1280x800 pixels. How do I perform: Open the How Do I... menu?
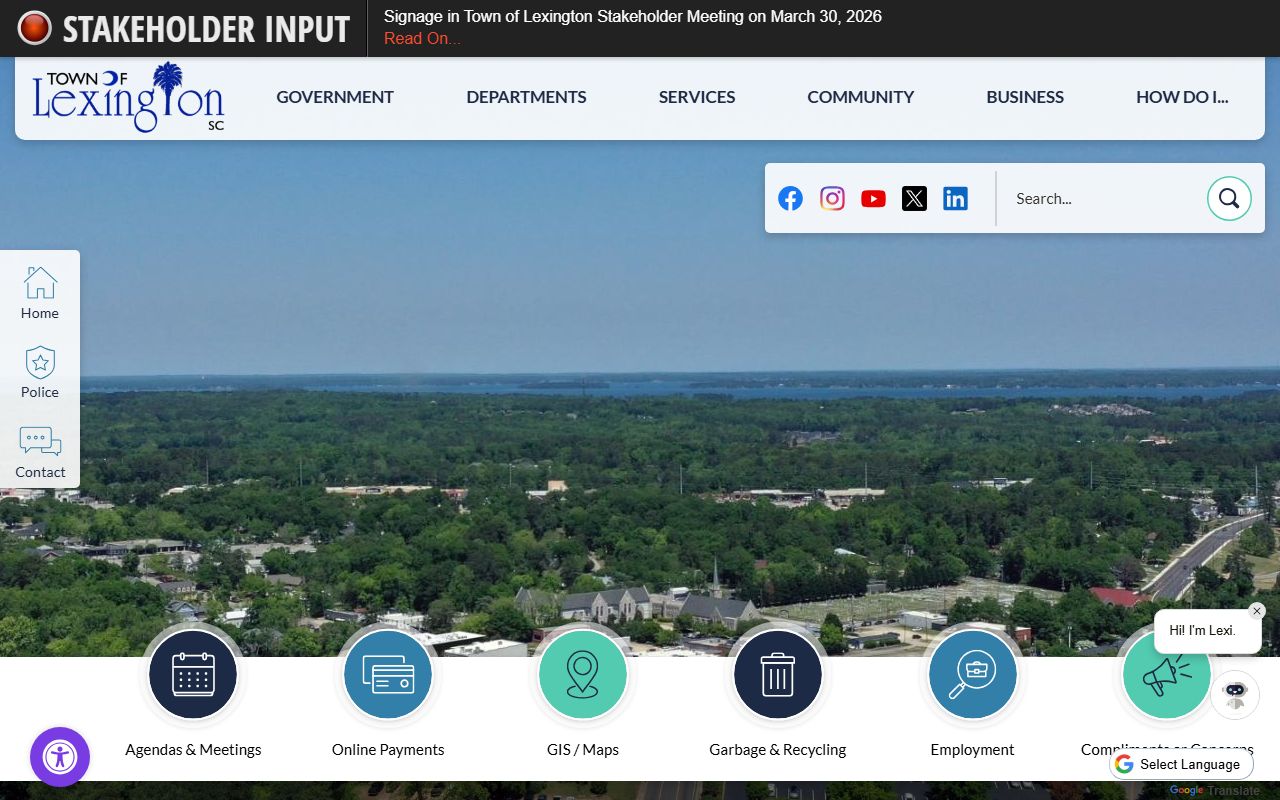point(1181,97)
